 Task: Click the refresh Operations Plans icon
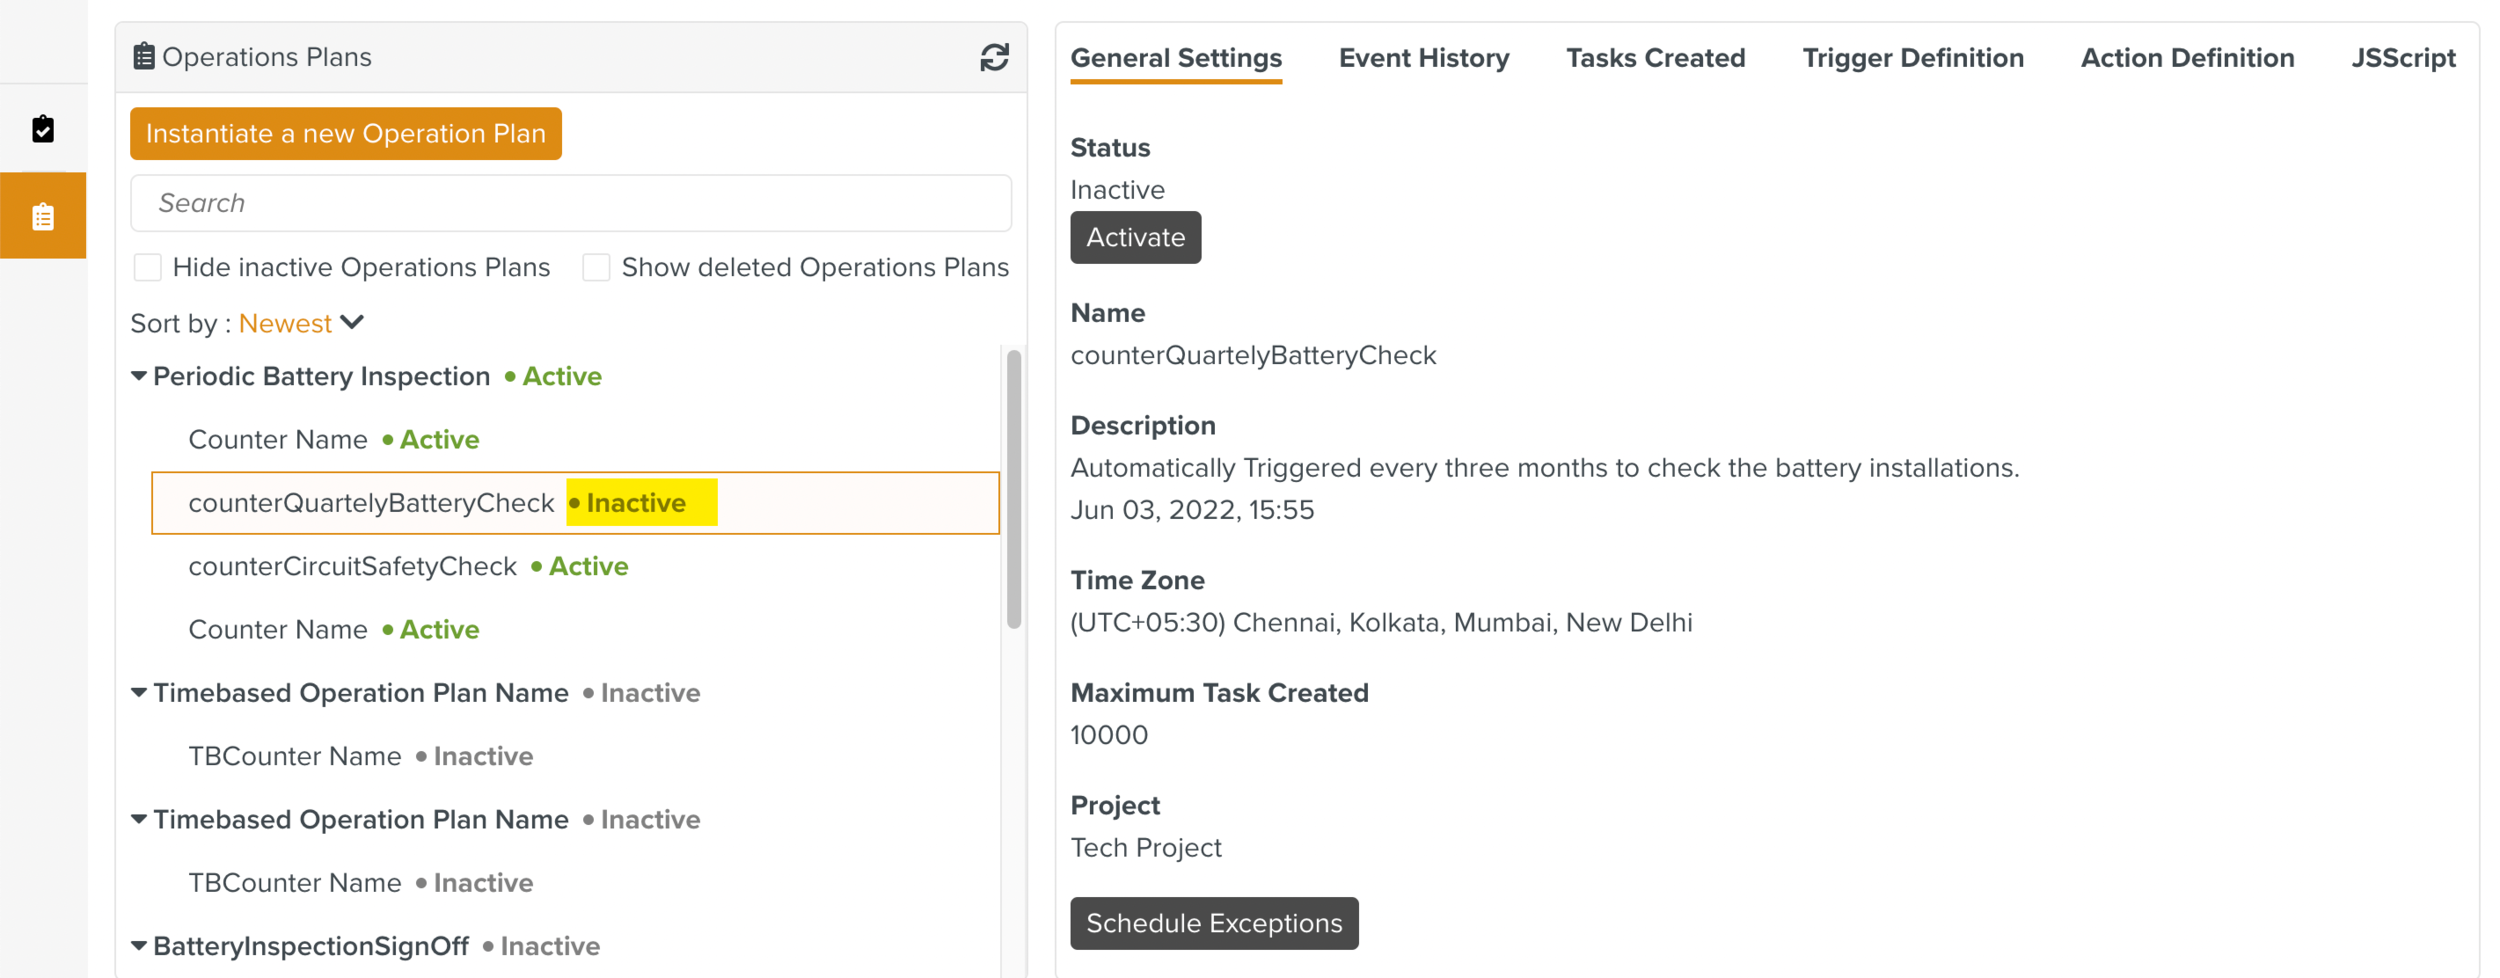tap(993, 57)
